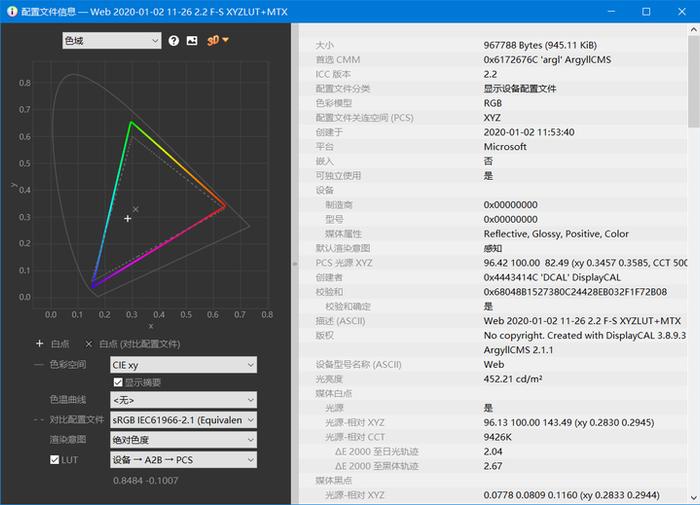This screenshot has height=505, width=700.
Task: Toggle the LUT checkbox
Action: tap(54, 459)
